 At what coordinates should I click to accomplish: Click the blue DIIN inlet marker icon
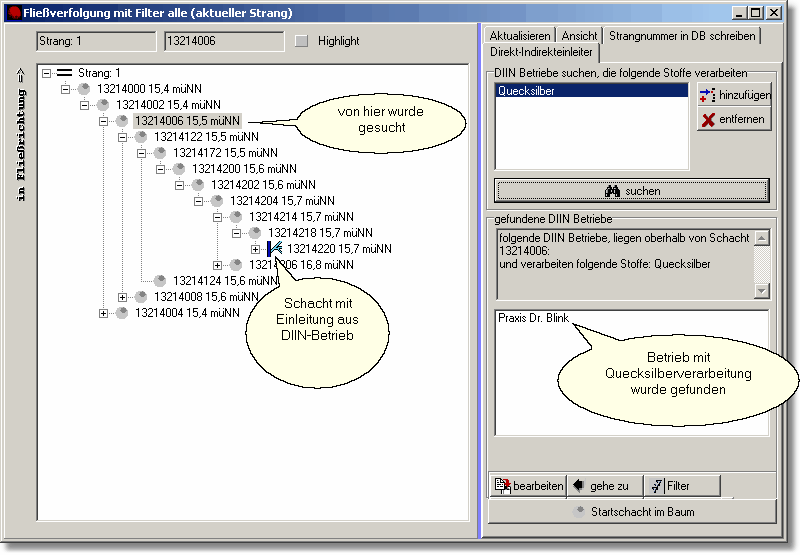point(274,248)
